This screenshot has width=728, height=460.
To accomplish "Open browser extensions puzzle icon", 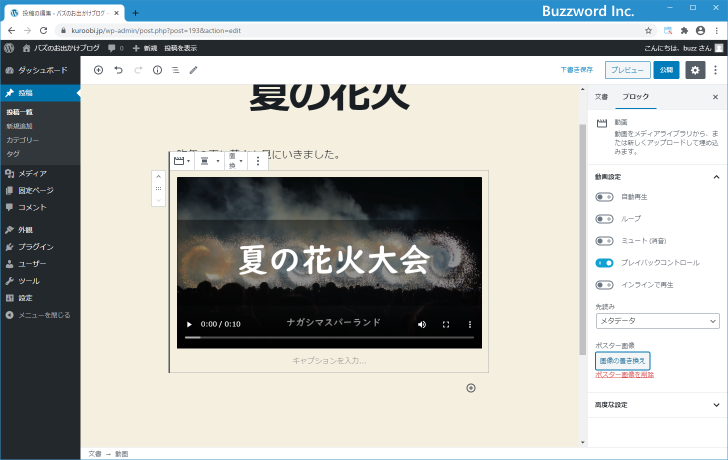I will 684,31.
